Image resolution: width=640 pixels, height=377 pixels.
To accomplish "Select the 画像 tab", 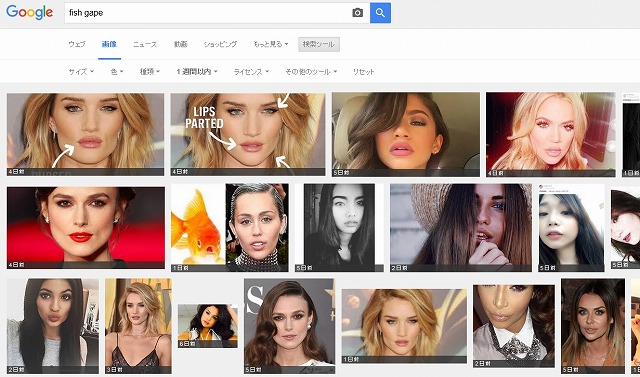I will pyautogui.click(x=109, y=44).
